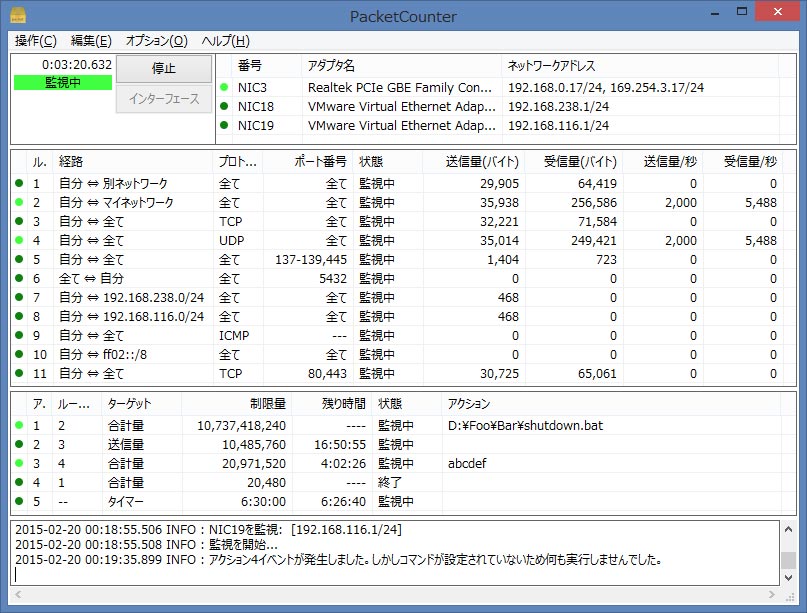The height and width of the screenshot is (613, 807).
Task: Click the インターフェース button
Action: click(x=164, y=99)
